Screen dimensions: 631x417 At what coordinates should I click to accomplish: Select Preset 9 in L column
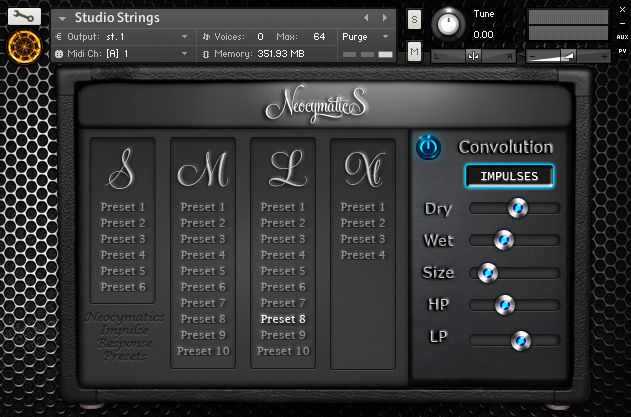(x=283, y=335)
